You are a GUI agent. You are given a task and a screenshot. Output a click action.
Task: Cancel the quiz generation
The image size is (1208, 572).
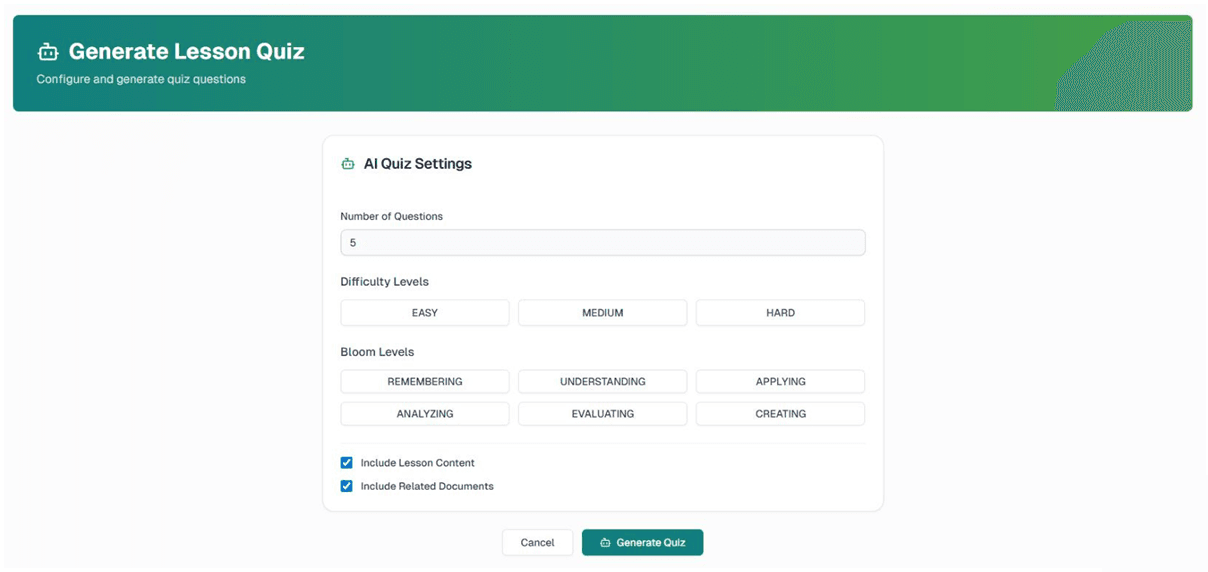[x=537, y=543]
